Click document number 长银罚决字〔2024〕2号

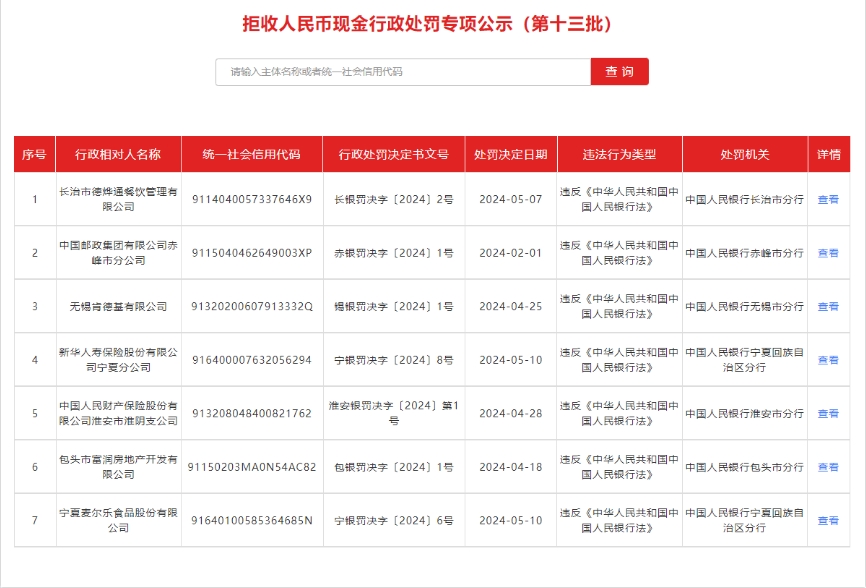[x=394, y=199]
